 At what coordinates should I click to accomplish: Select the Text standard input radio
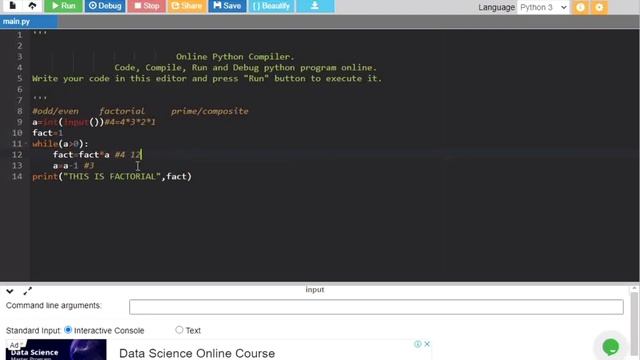point(179,330)
